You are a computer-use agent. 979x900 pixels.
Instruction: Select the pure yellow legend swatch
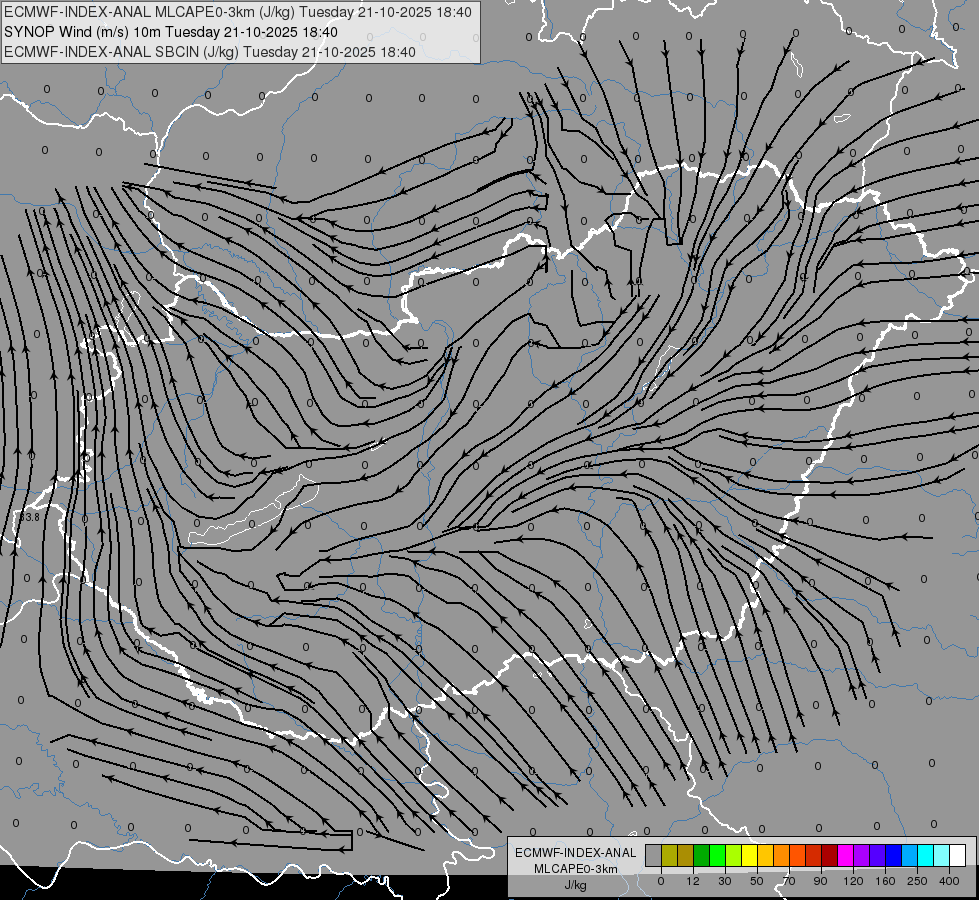coord(749,855)
